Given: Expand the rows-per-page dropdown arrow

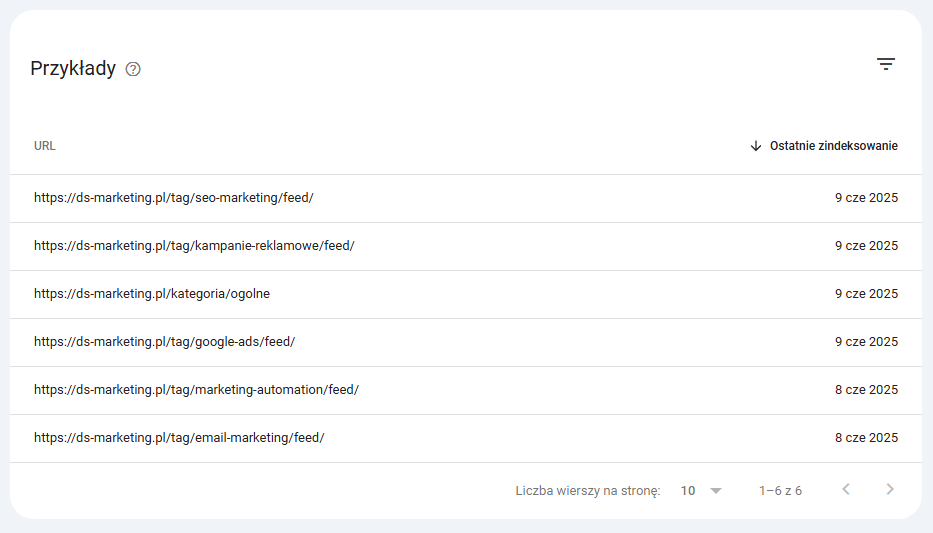Looking at the screenshot, I should pyautogui.click(x=715, y=491).
